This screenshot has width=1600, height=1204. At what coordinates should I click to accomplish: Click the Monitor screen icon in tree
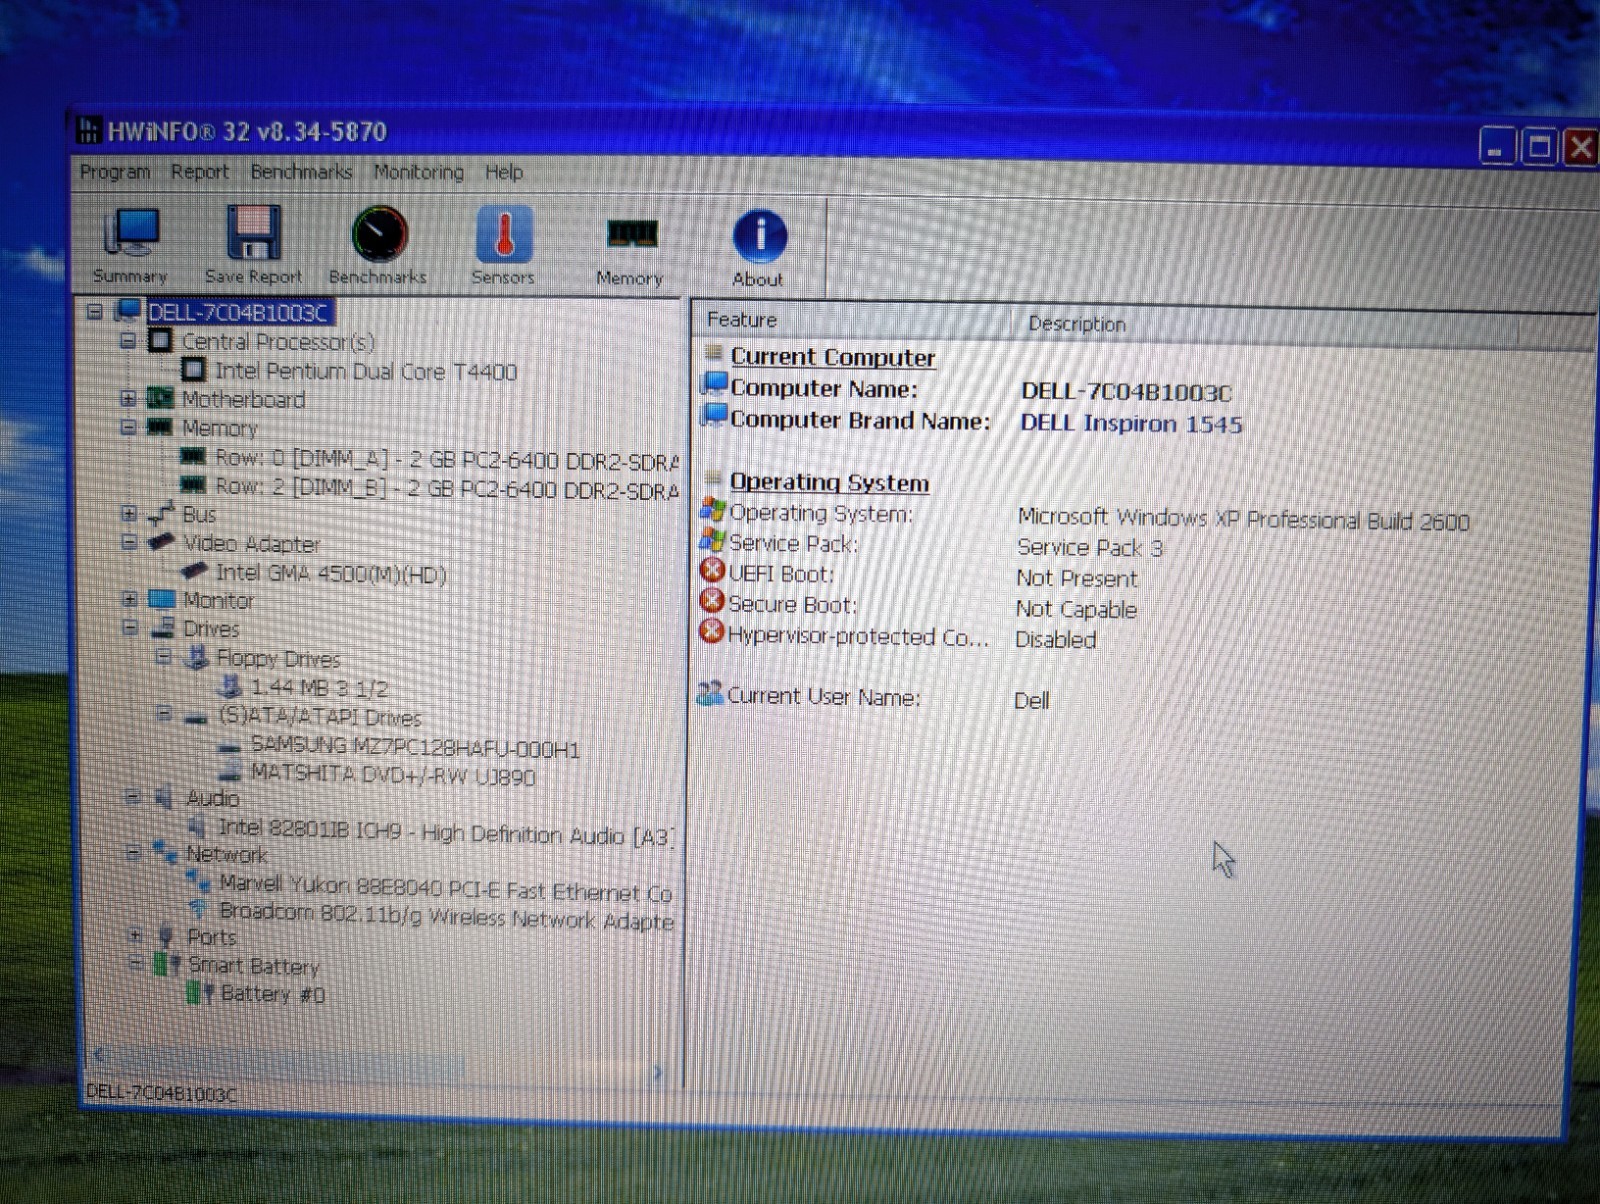tap(161, 600)
